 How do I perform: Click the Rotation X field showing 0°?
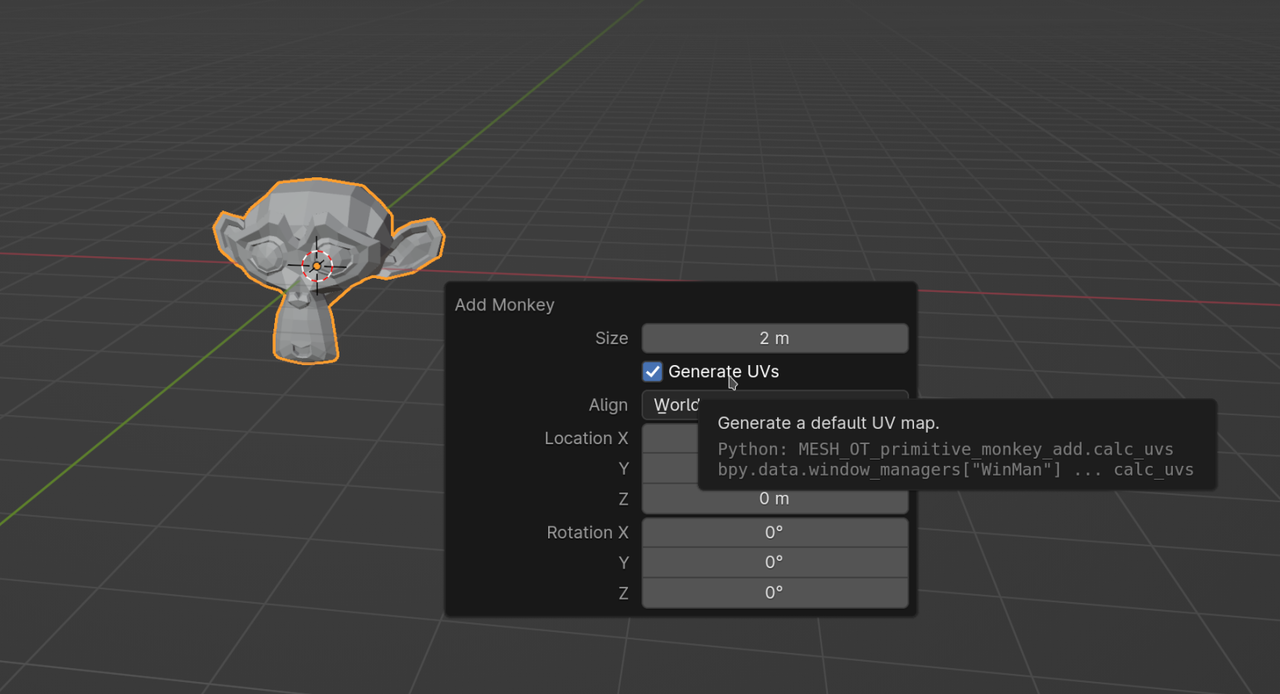point(775,532)
